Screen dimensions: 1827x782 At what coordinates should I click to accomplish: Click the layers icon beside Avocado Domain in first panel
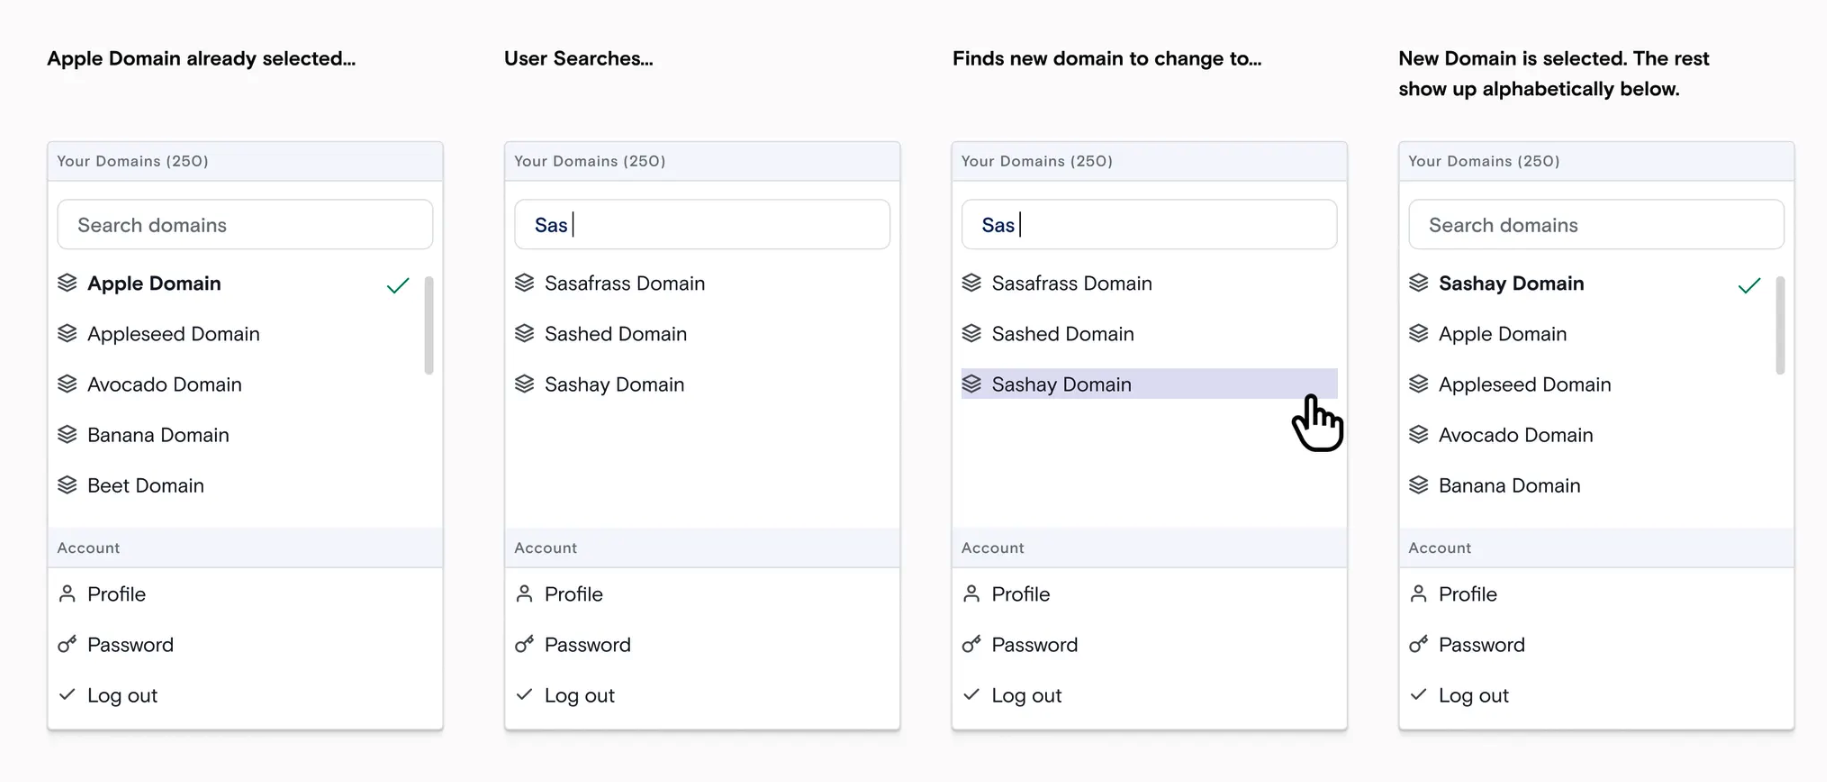(67, 384)
